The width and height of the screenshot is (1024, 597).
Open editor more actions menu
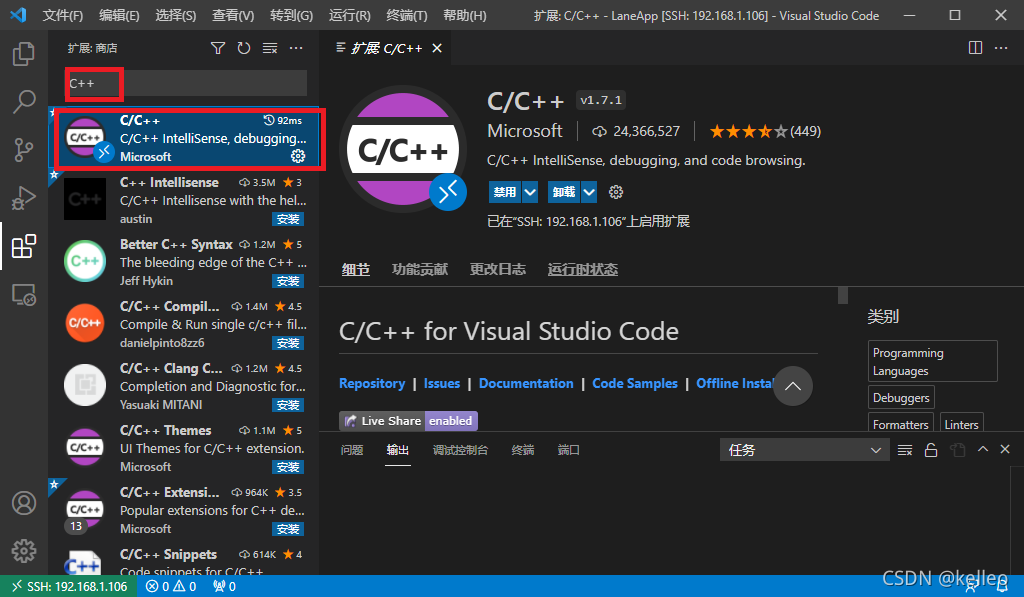coord(1001,48)
